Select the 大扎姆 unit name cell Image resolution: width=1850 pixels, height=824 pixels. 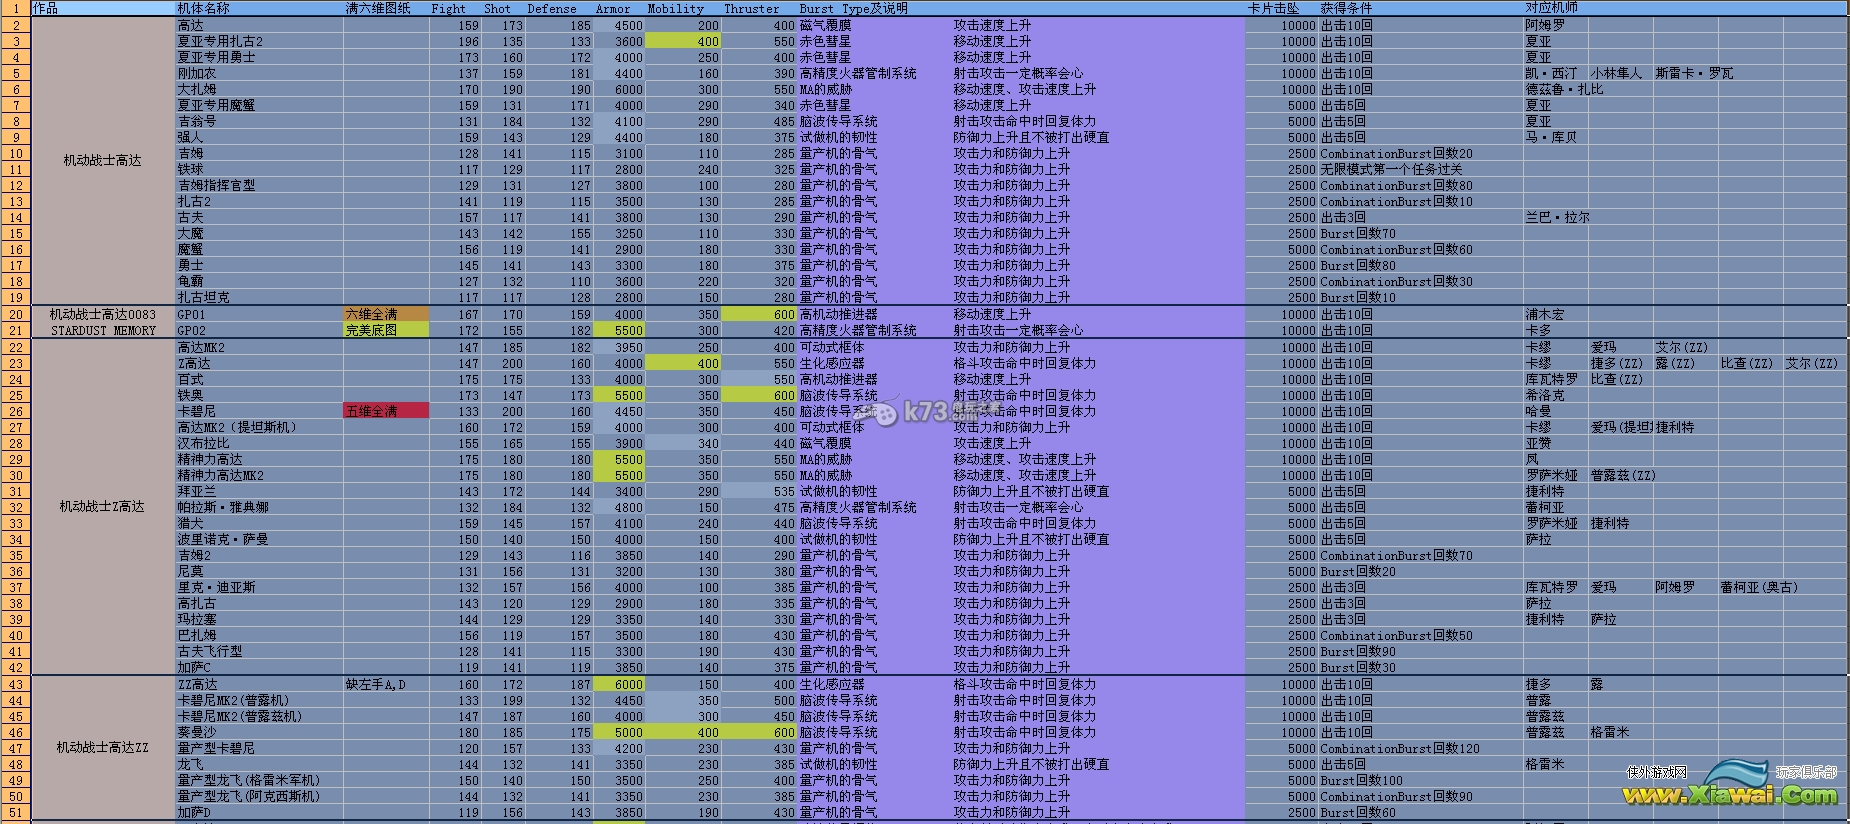pyautogui.click(x=259, y=89)
